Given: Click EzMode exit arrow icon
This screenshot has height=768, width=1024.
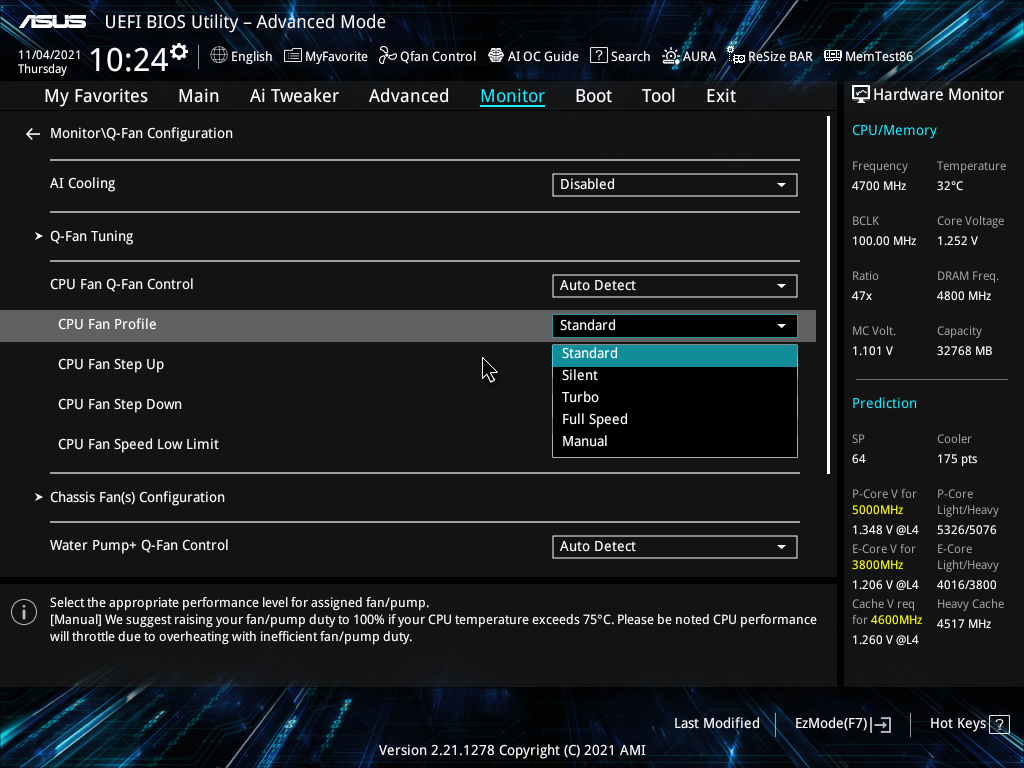Looking at the screenshot, I should pyautogui.click(x=881, y=724).
